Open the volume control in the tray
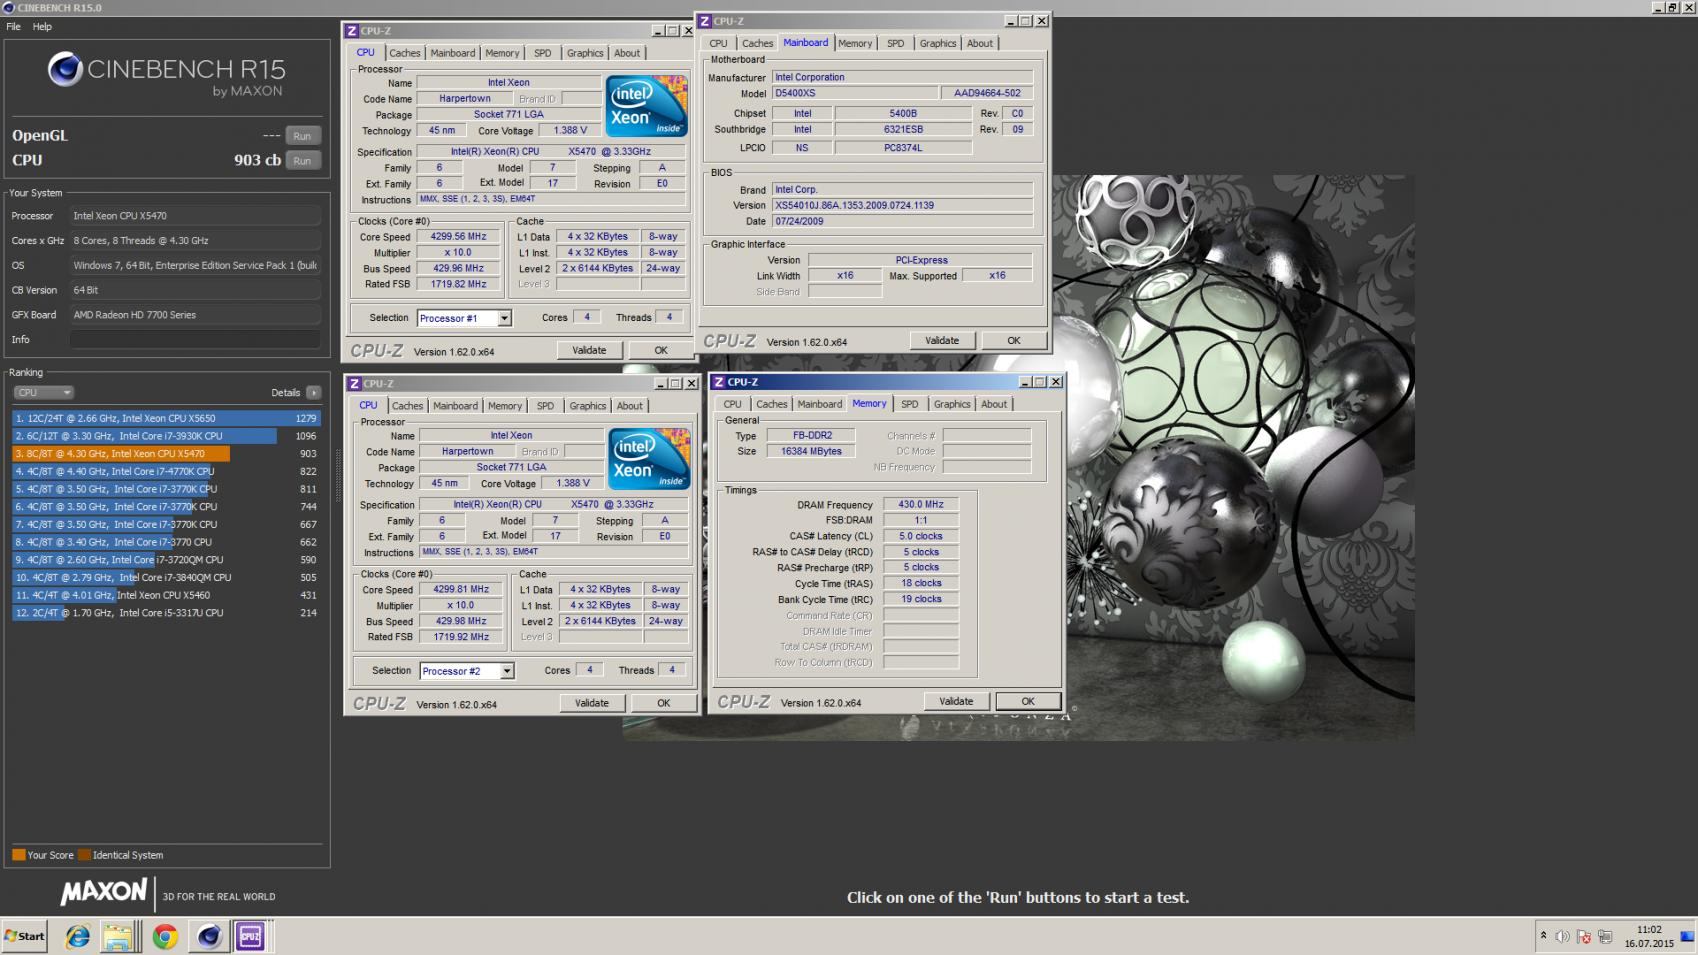 point(1562,937)
